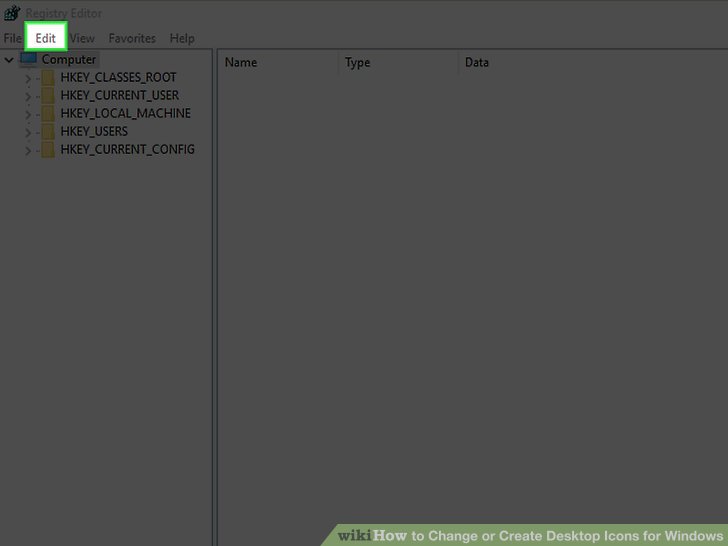Click the HKEY_CLASSES_ROOT folder icon
This screenshot has height=546, width=728.
[48, 78]
